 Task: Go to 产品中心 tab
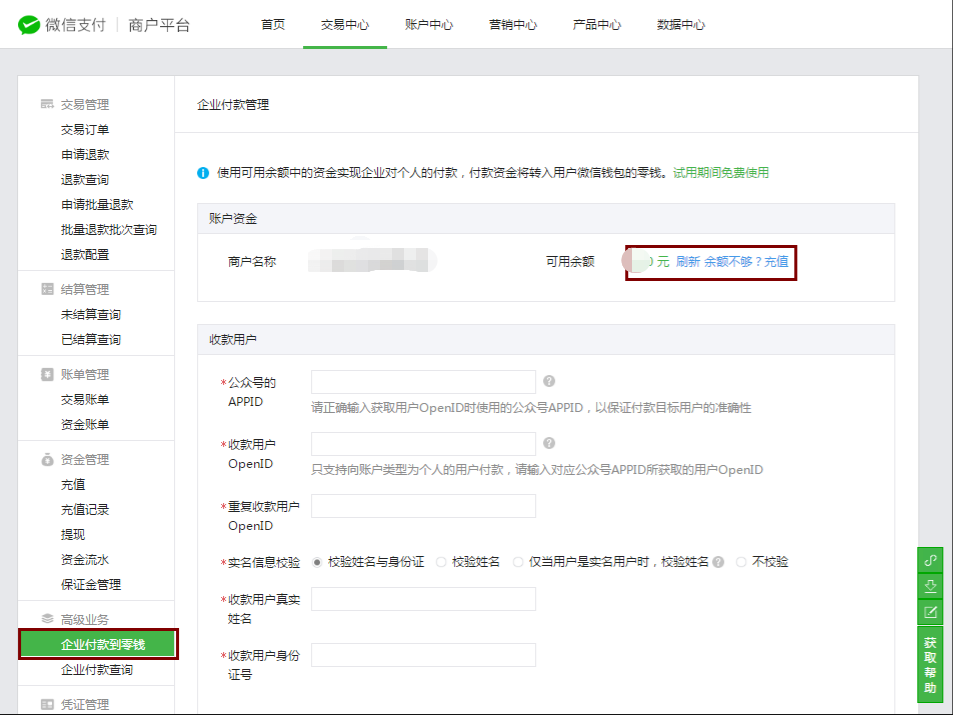coord(596,25)
